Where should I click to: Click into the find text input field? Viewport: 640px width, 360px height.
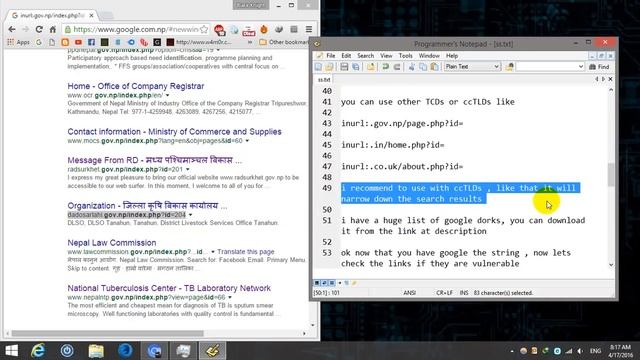[x=546, y=67]
